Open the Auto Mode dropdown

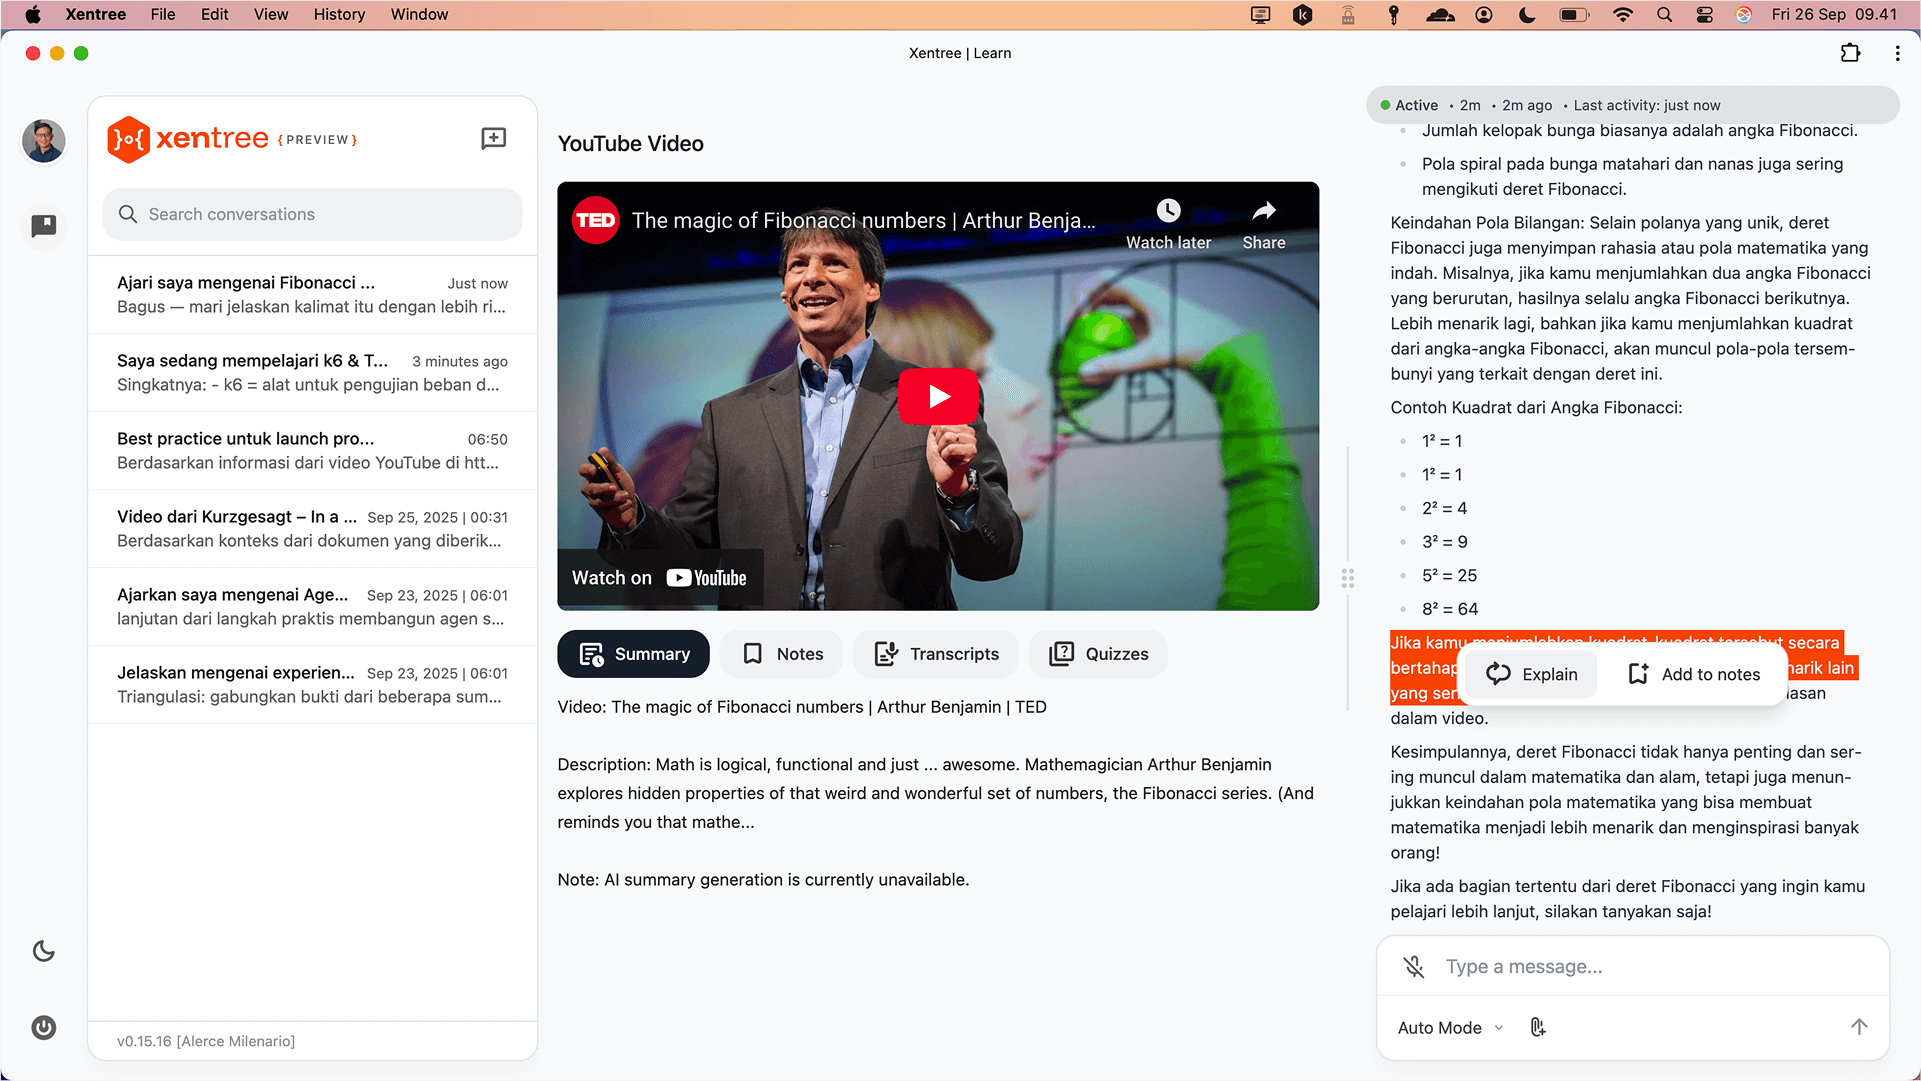coord(1450,1027)
